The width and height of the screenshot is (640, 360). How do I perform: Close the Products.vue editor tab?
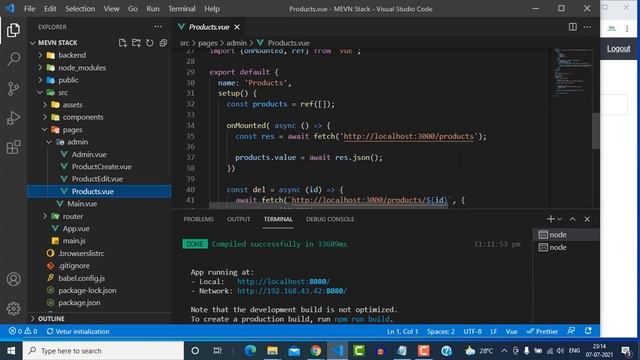coord(237,27)
